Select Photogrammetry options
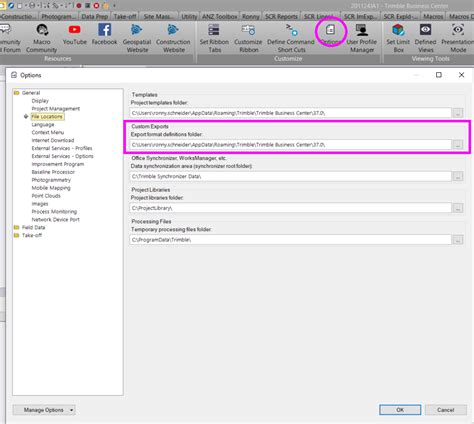 tap(51, 180)
